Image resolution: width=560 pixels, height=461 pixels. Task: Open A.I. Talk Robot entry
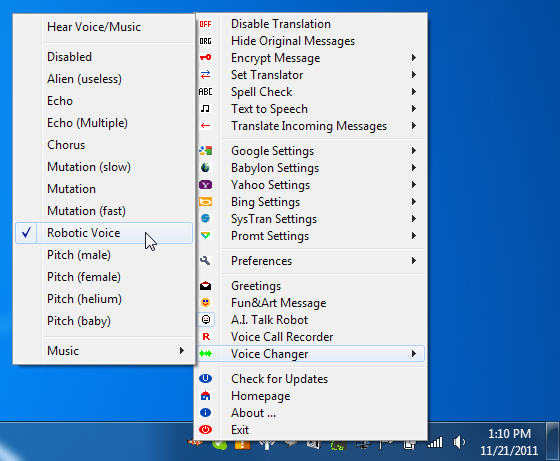click(310, 320)
